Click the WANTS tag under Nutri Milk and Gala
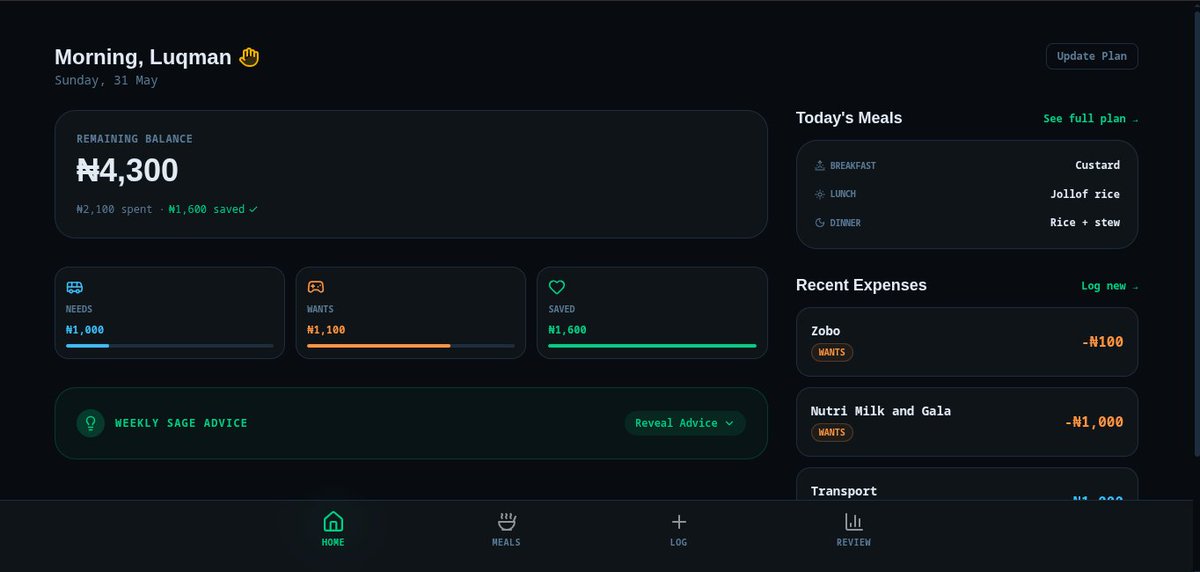 click(832, 432)
